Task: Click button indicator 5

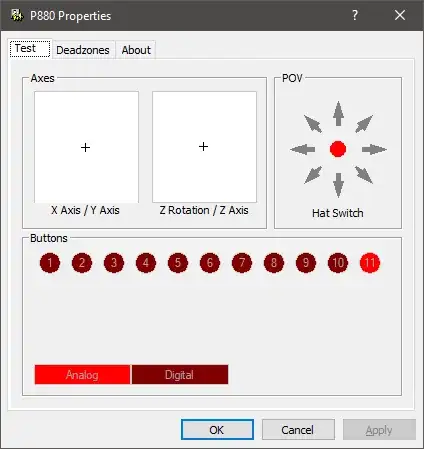Action: pos(178,263)
